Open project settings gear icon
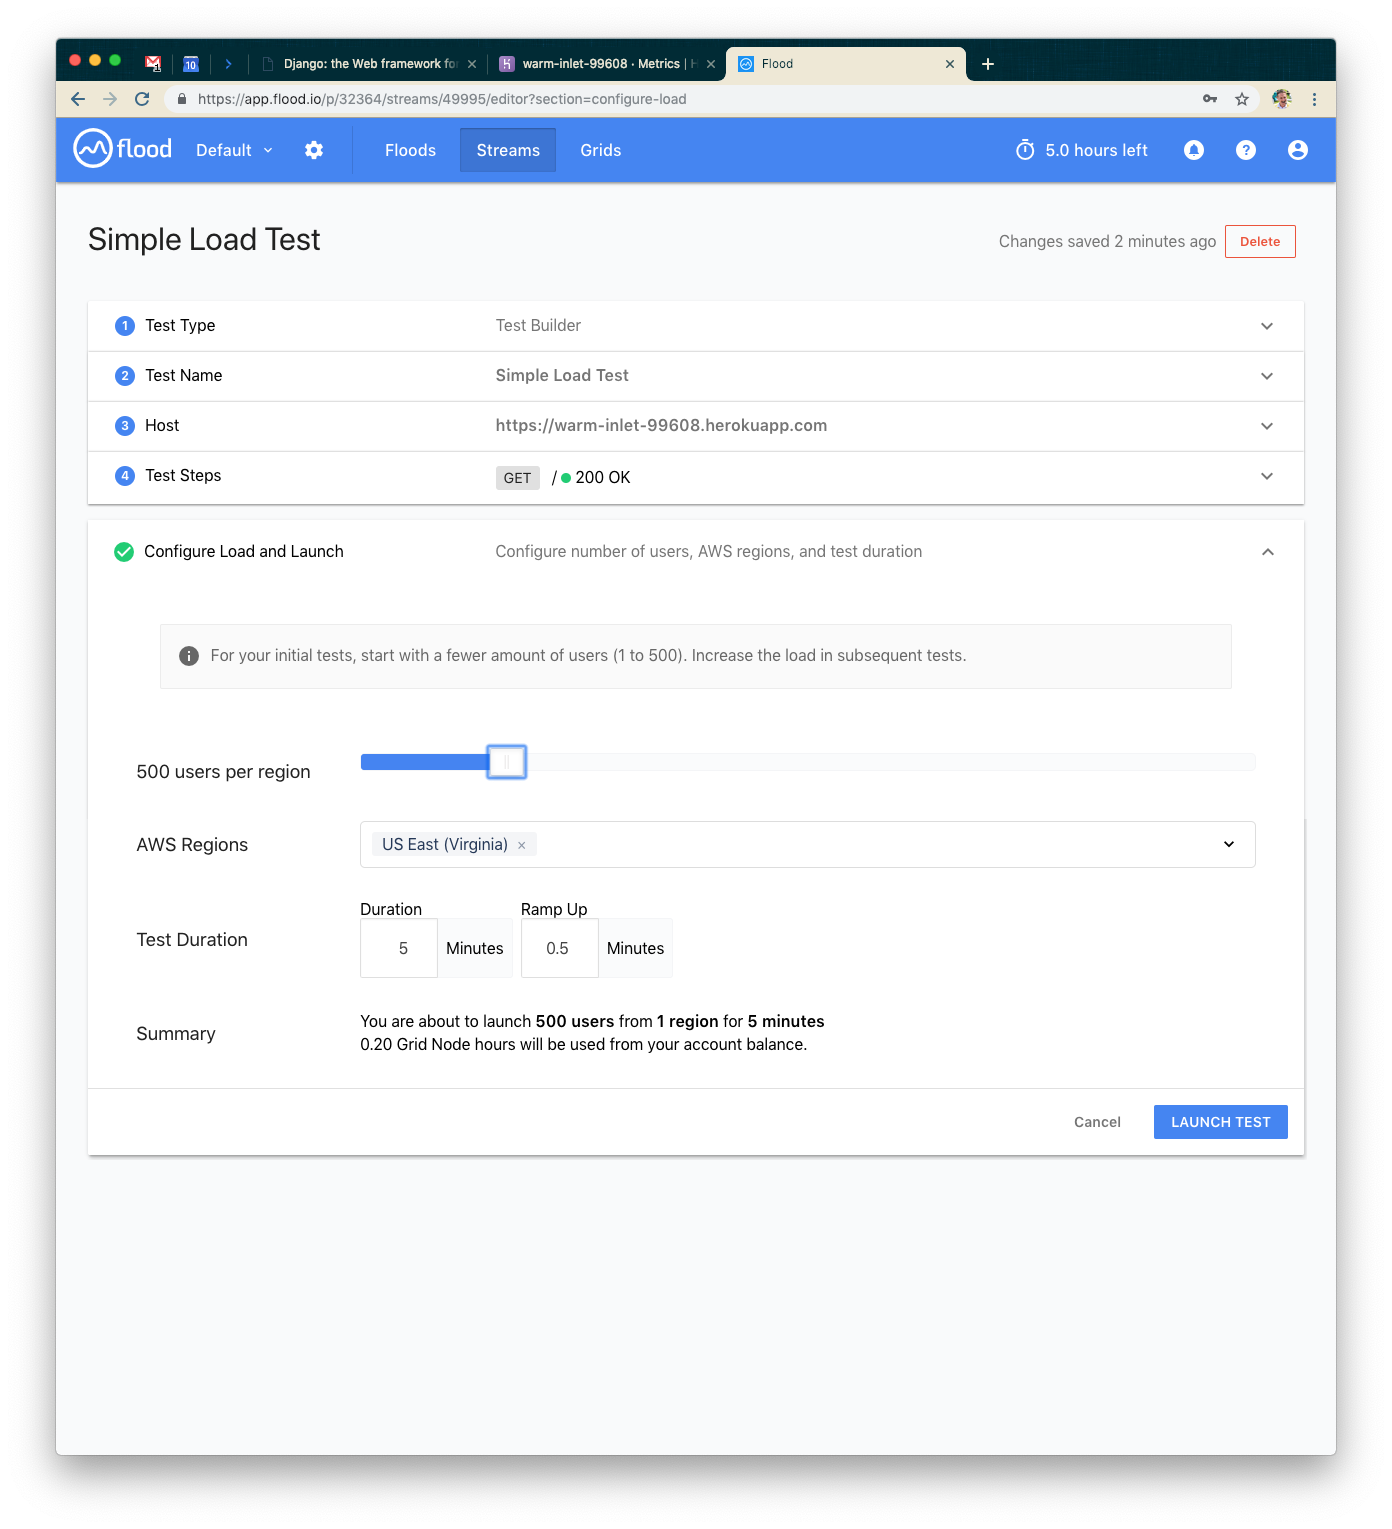 (314, 150)
